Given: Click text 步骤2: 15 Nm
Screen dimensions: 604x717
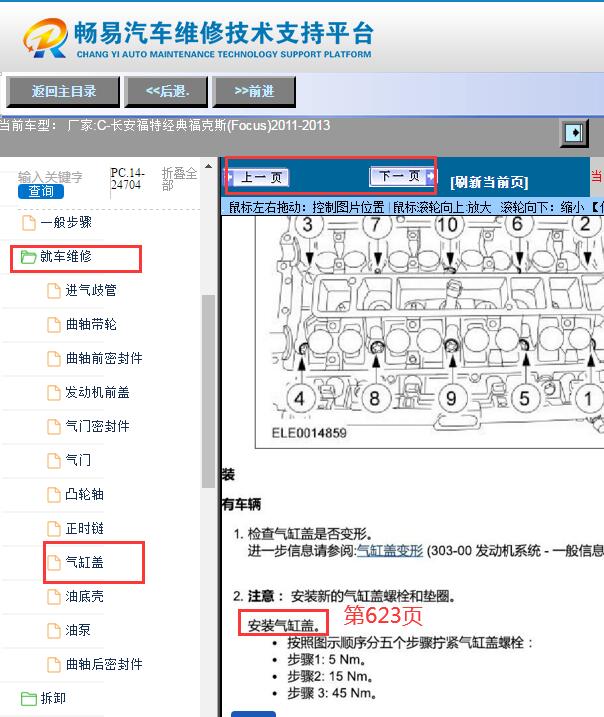Looking at the screenshot, I should tap(329, 676).
